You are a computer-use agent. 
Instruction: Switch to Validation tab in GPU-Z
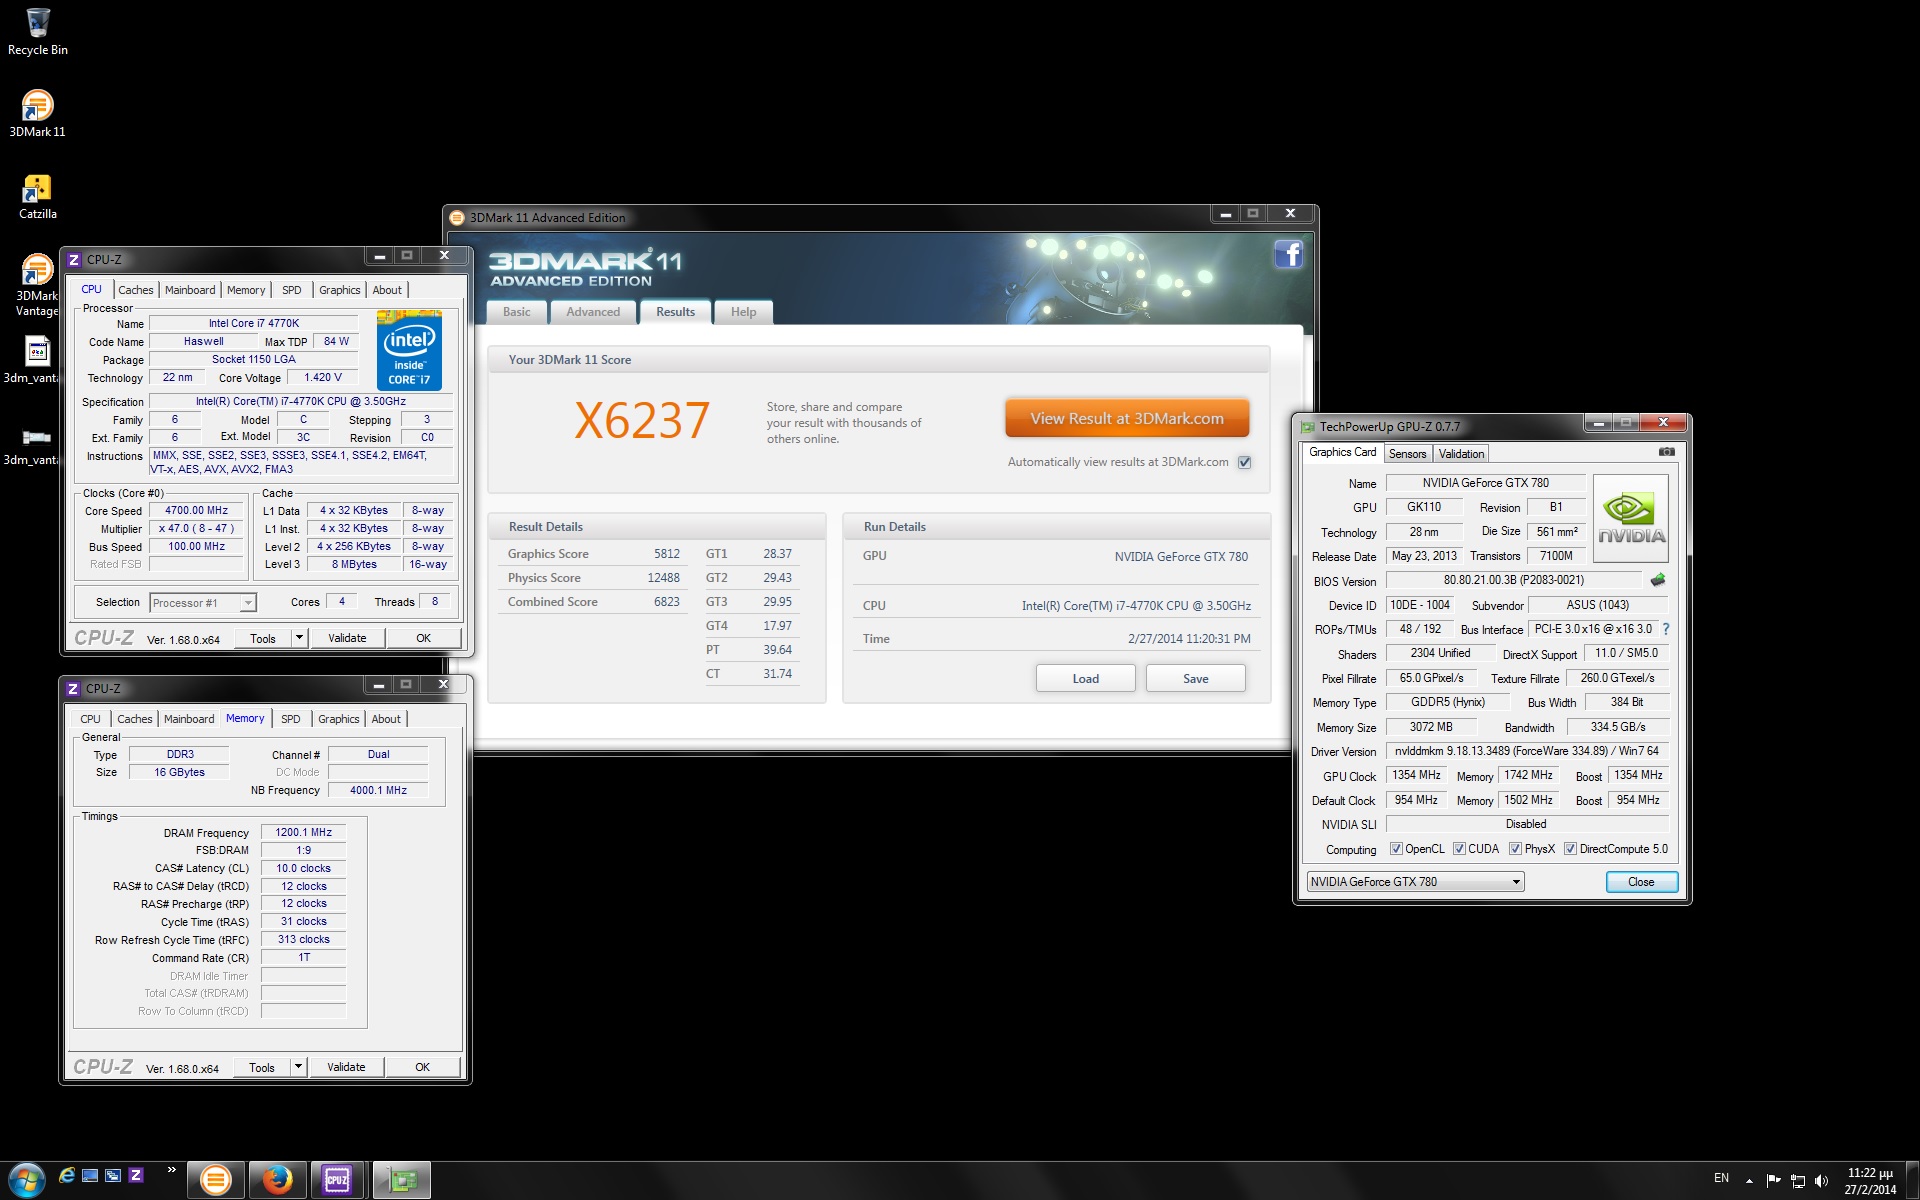click(1461, 454)
